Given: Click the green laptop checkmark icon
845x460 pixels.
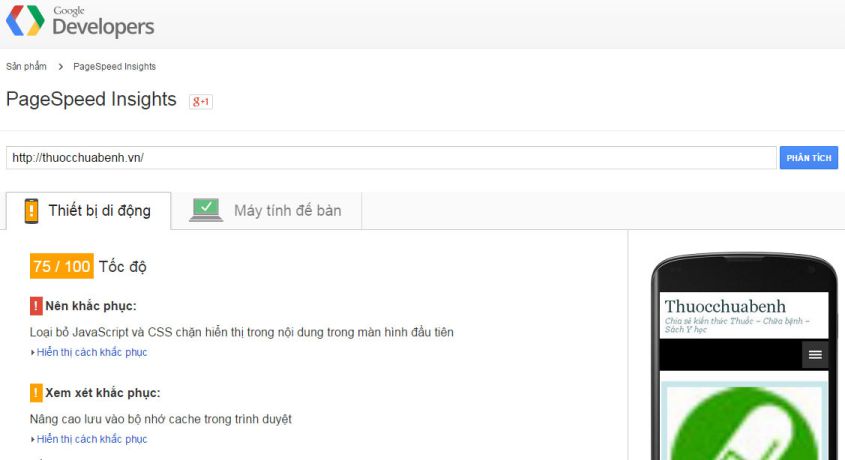Looking at the screenshot, I should click(206, 210).
